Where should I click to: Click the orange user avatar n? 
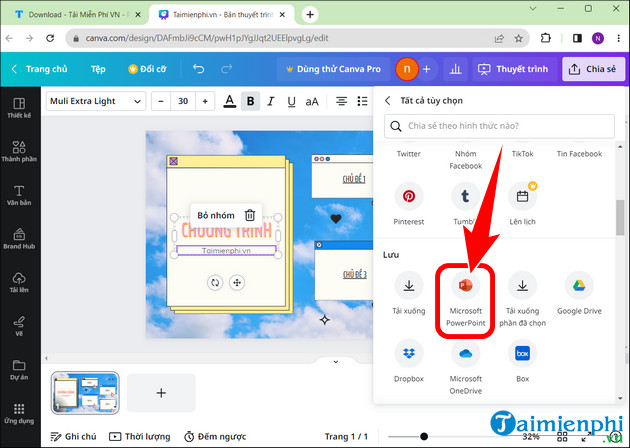tap(407, 69)
